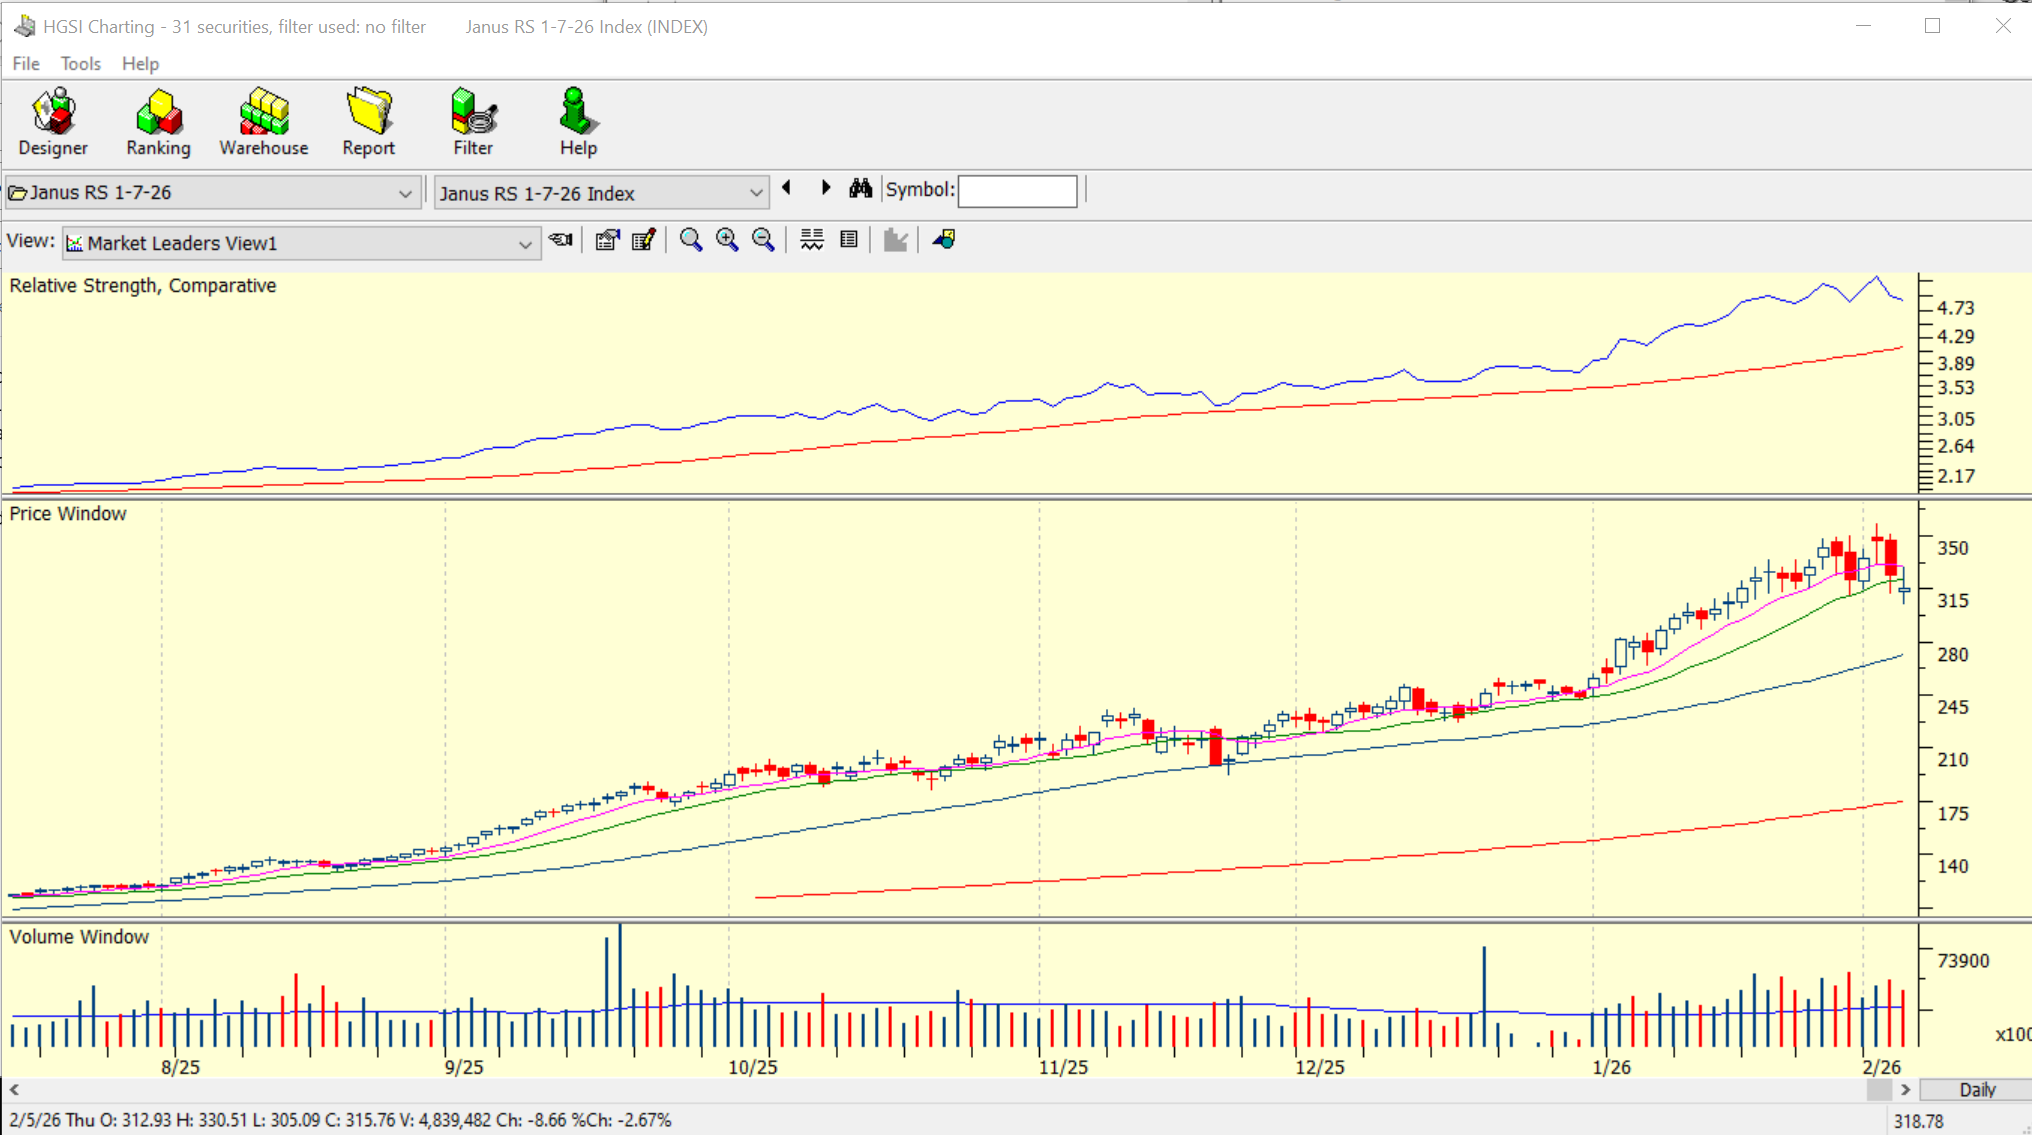
Task: Expand the Janus RS 1-7-26 group dropdown
Action: pyautogui.click(x=405, y=193)
